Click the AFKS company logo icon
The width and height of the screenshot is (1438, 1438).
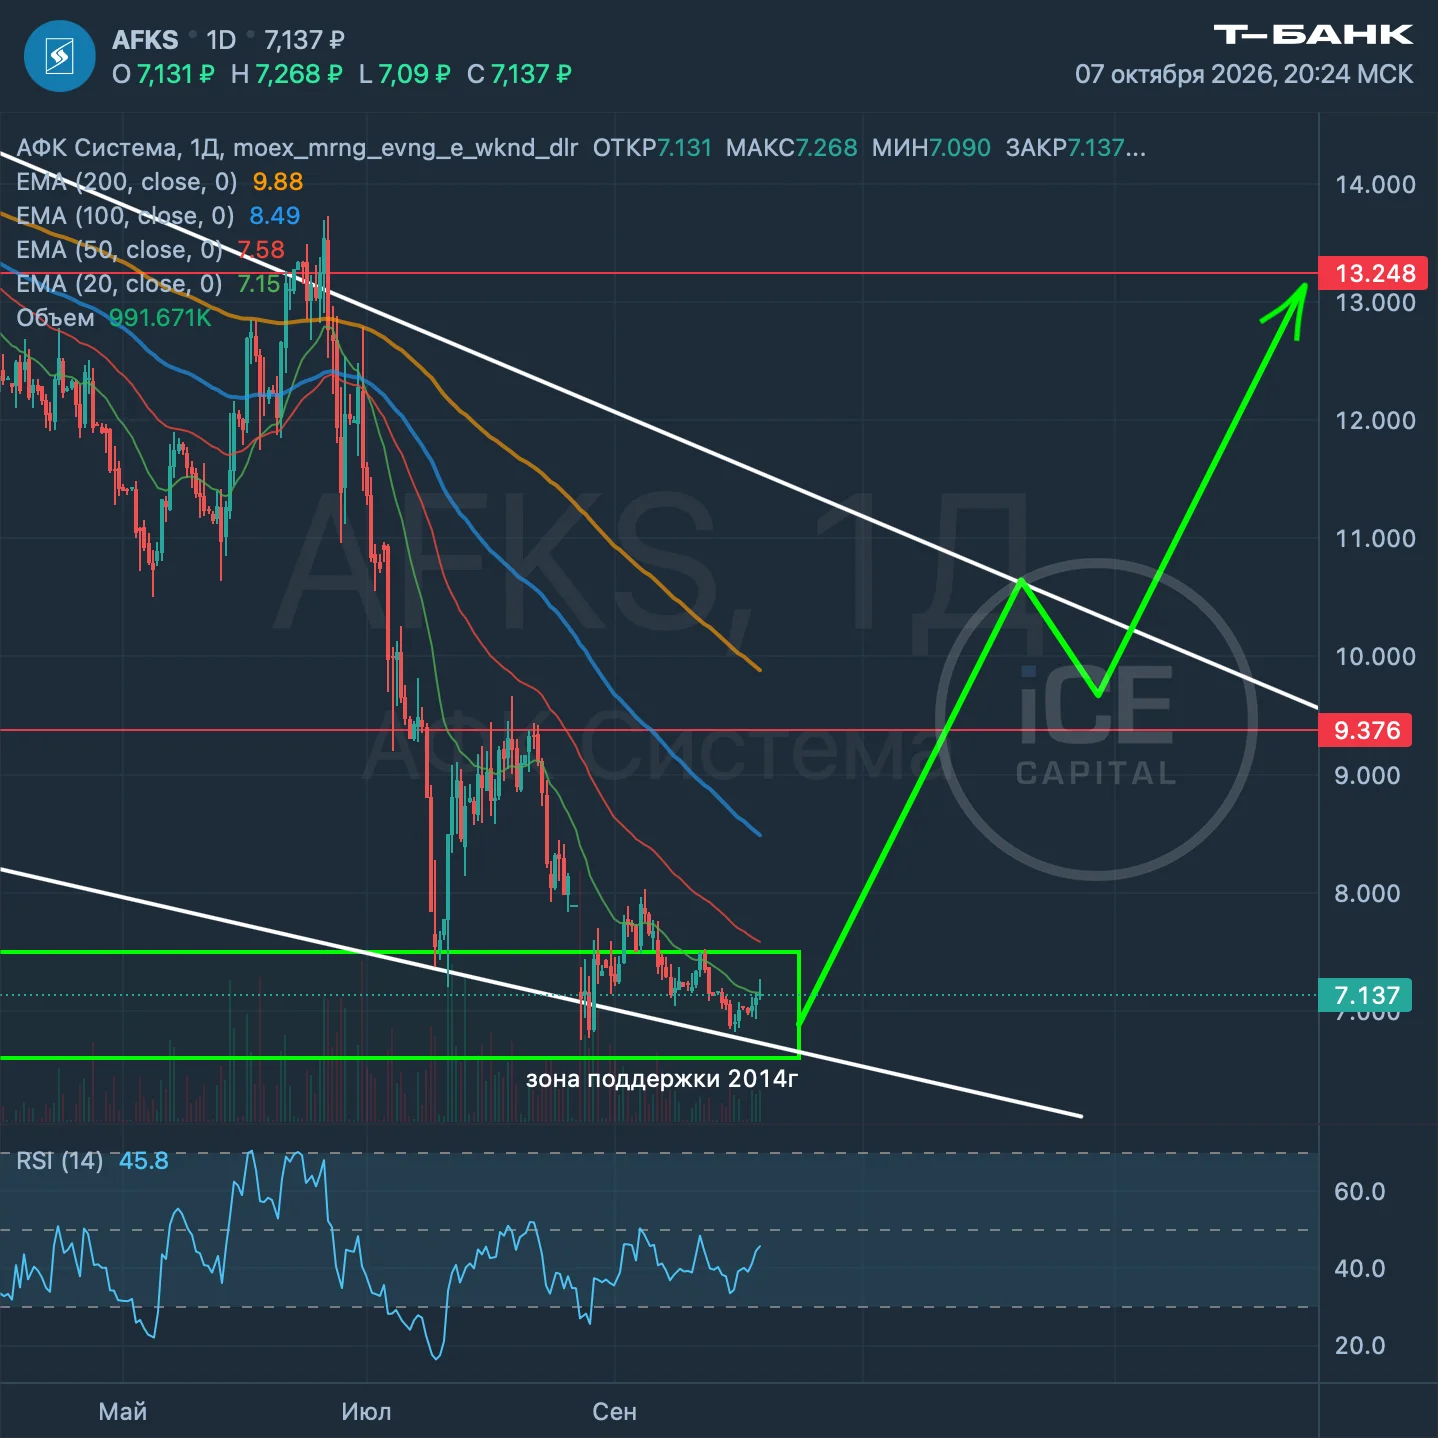point(60,56)
